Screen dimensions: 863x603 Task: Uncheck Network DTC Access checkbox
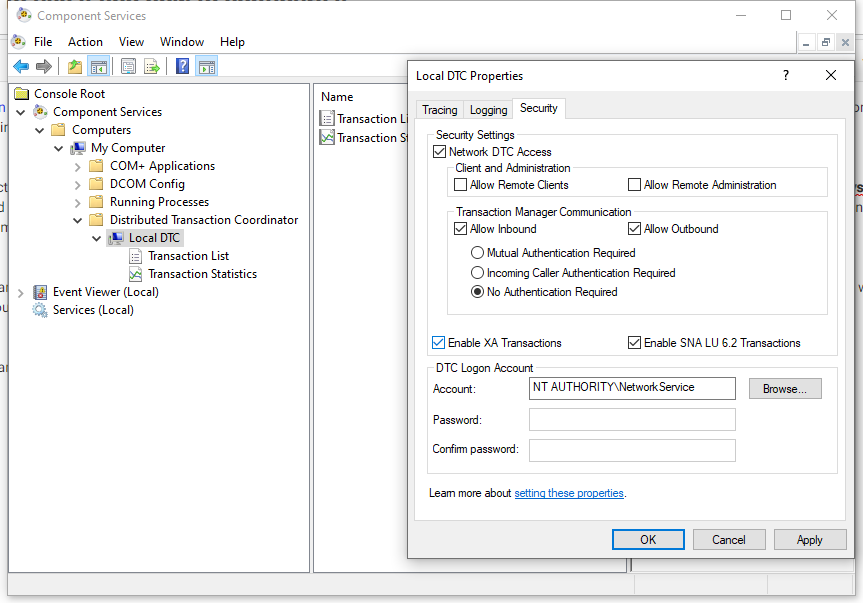pyautogui.click(x=439, y=152)
